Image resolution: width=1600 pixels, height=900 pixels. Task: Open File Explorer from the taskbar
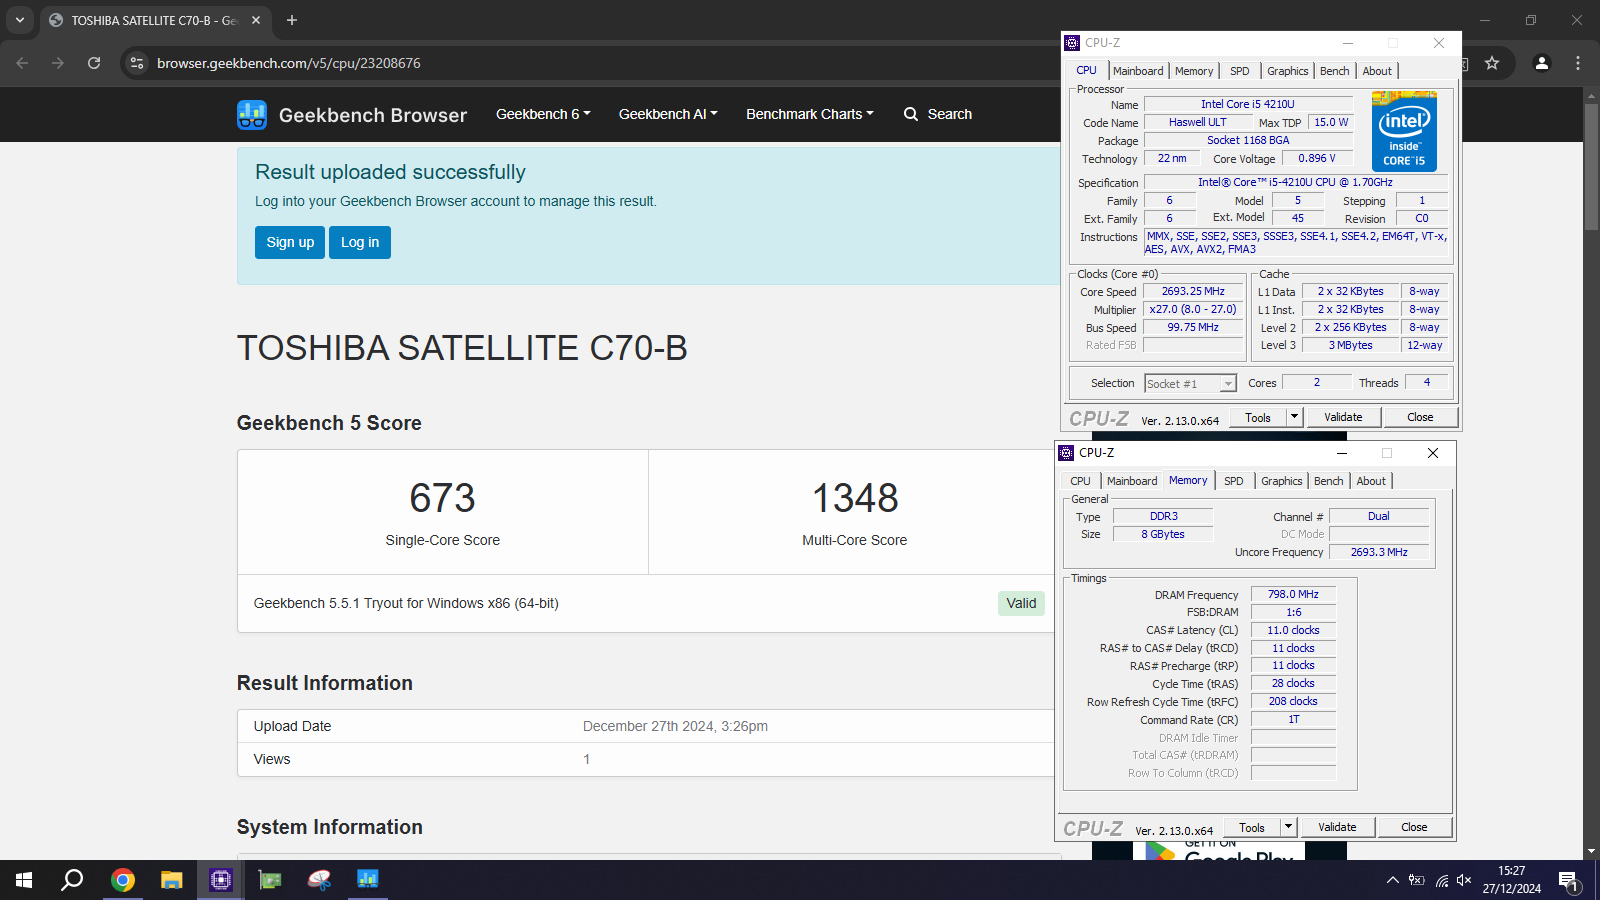pos(172,880)
